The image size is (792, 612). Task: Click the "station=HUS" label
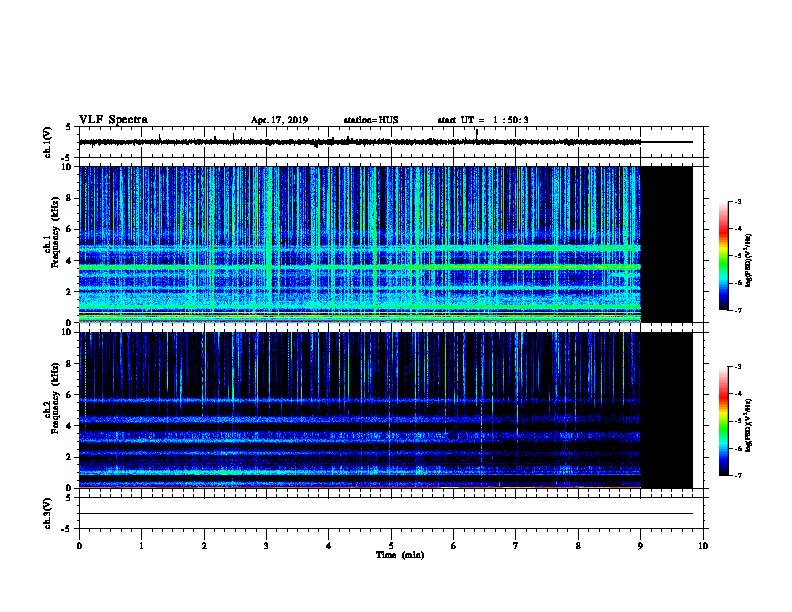pos(371,120)
